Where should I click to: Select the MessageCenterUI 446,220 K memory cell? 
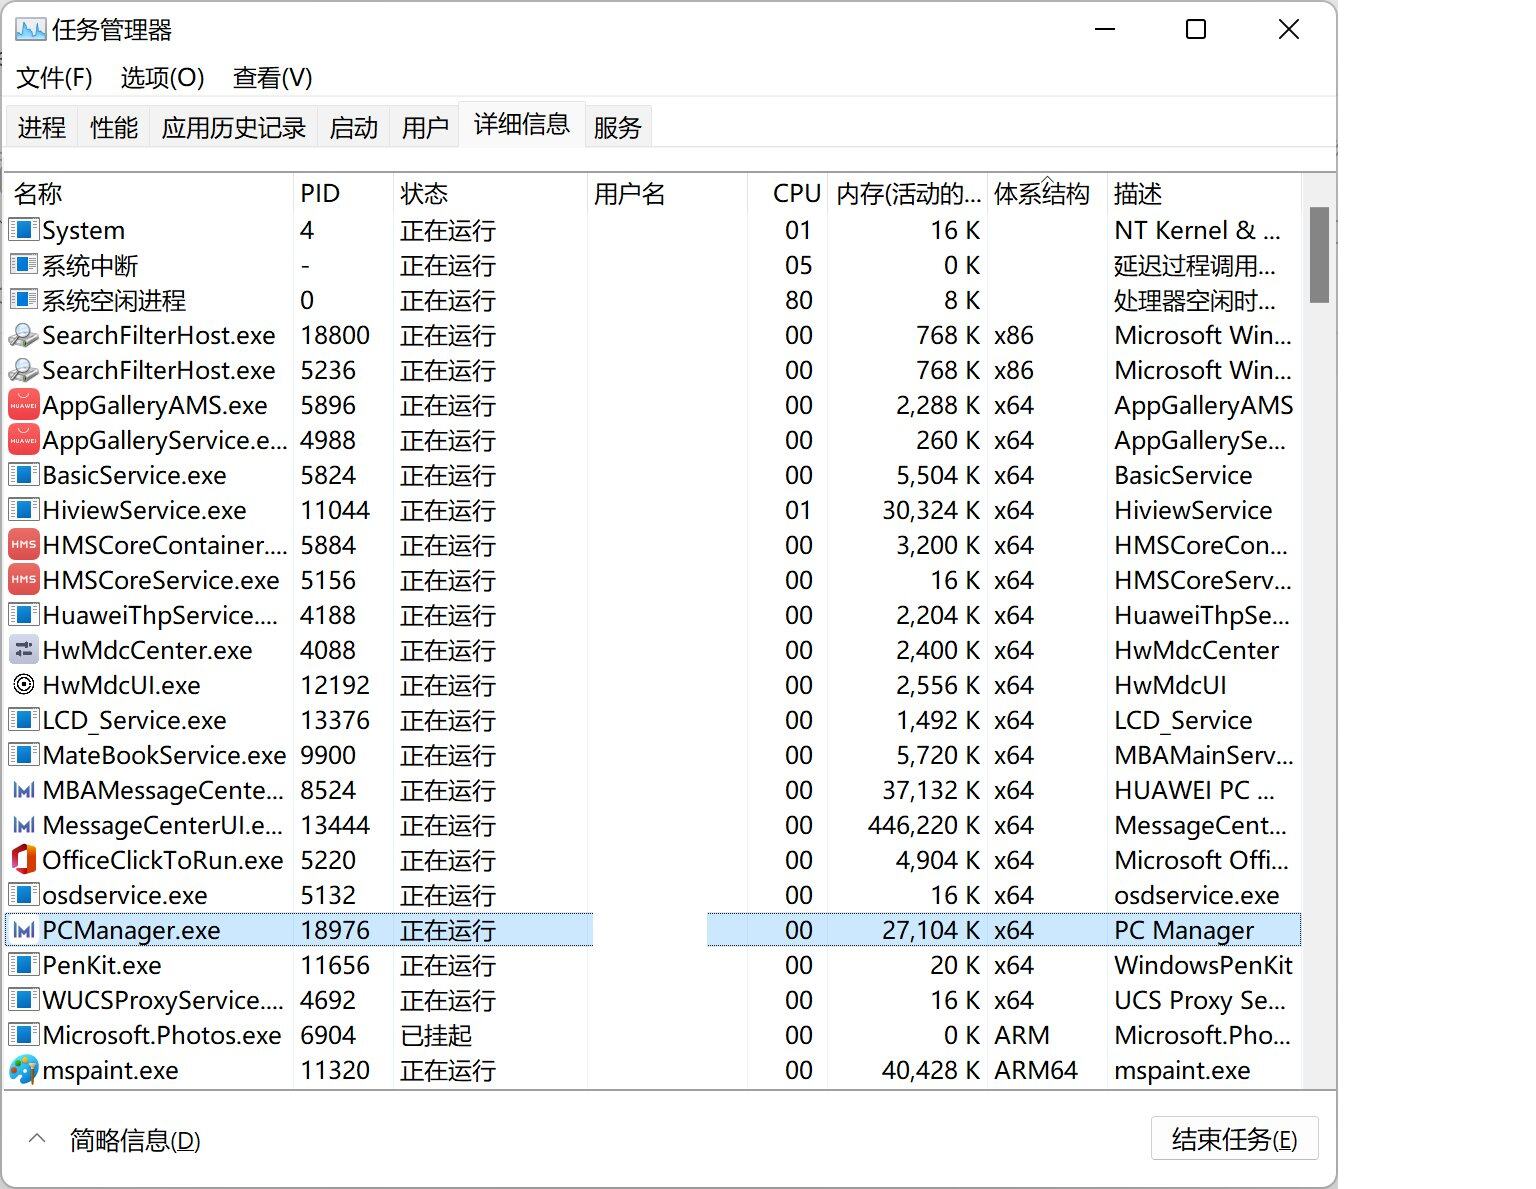[924, 825]
